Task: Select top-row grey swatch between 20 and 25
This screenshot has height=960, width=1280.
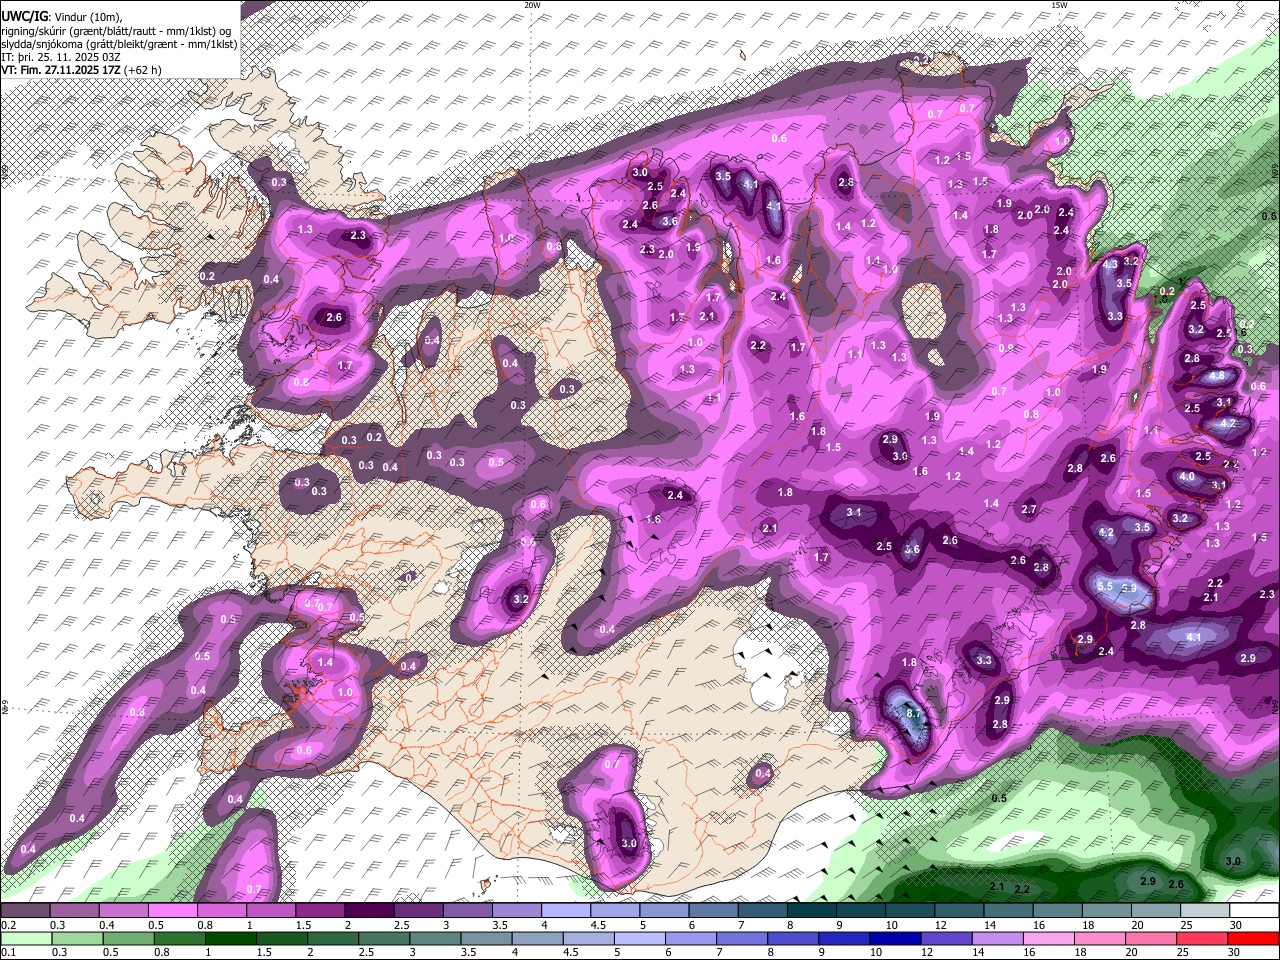Action: tap(1156, 911)
